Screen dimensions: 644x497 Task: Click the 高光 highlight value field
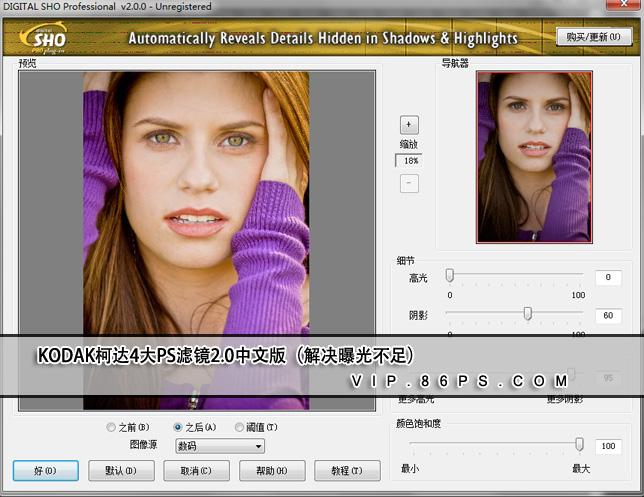608,277
